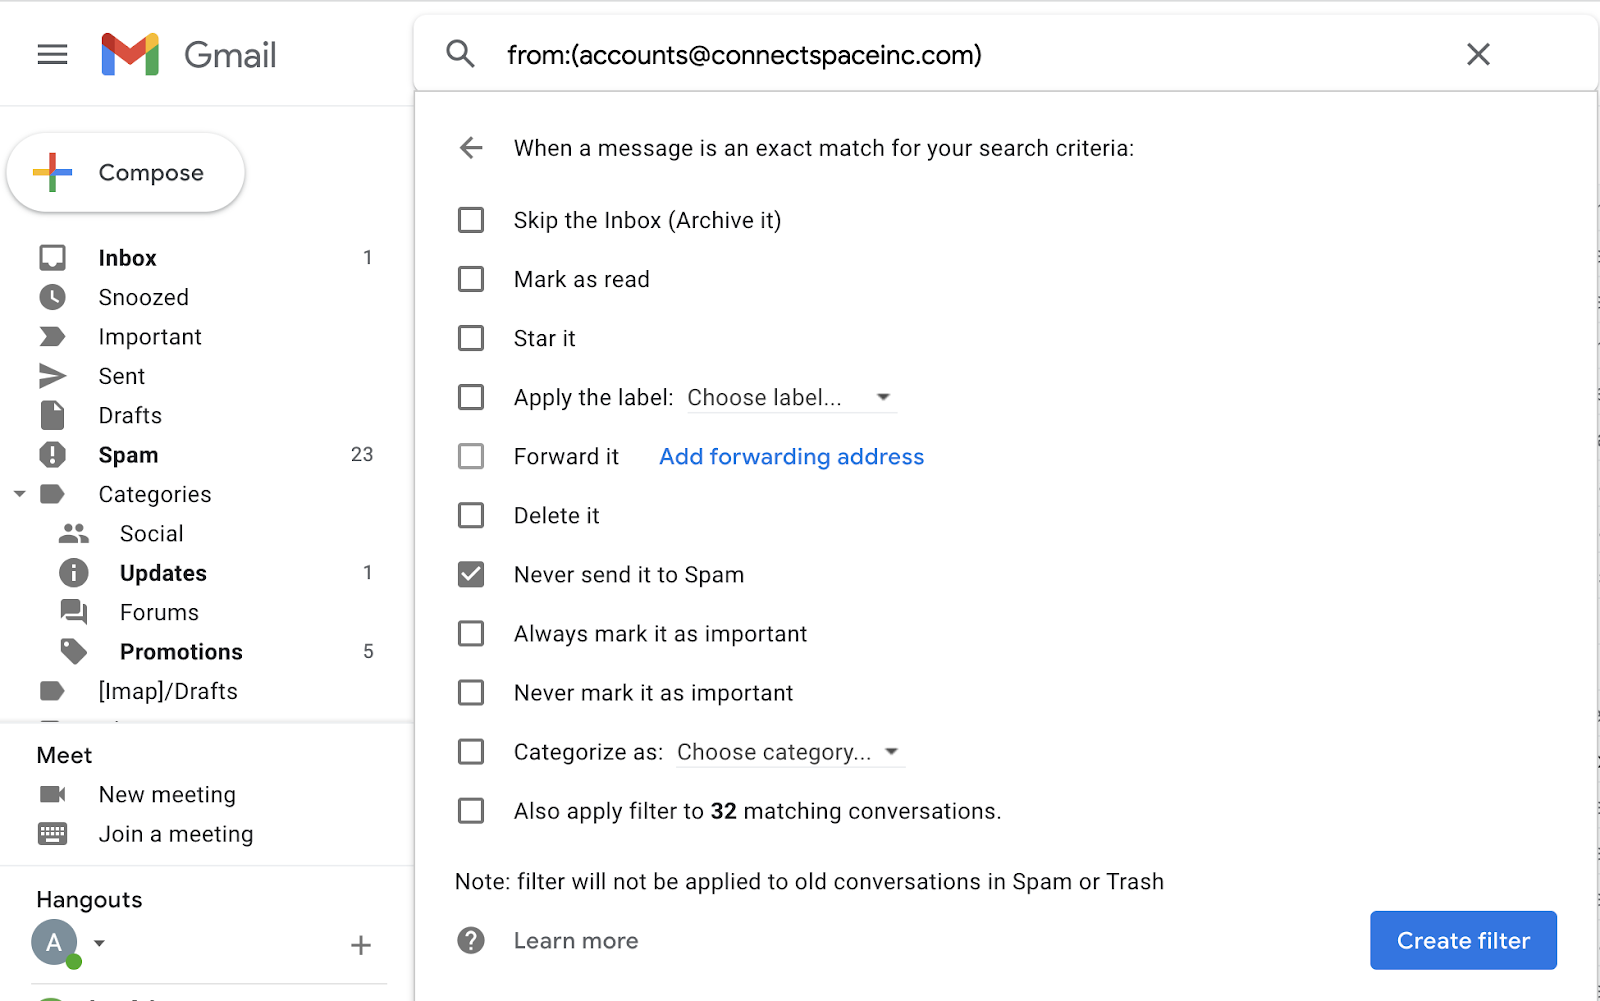Click the Create filter button

pyautogui.click(x=1462, y=940)
